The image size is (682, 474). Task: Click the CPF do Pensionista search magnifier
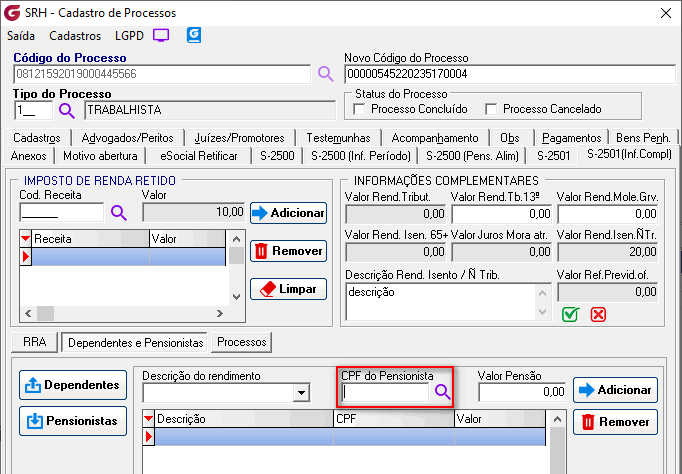443,392
